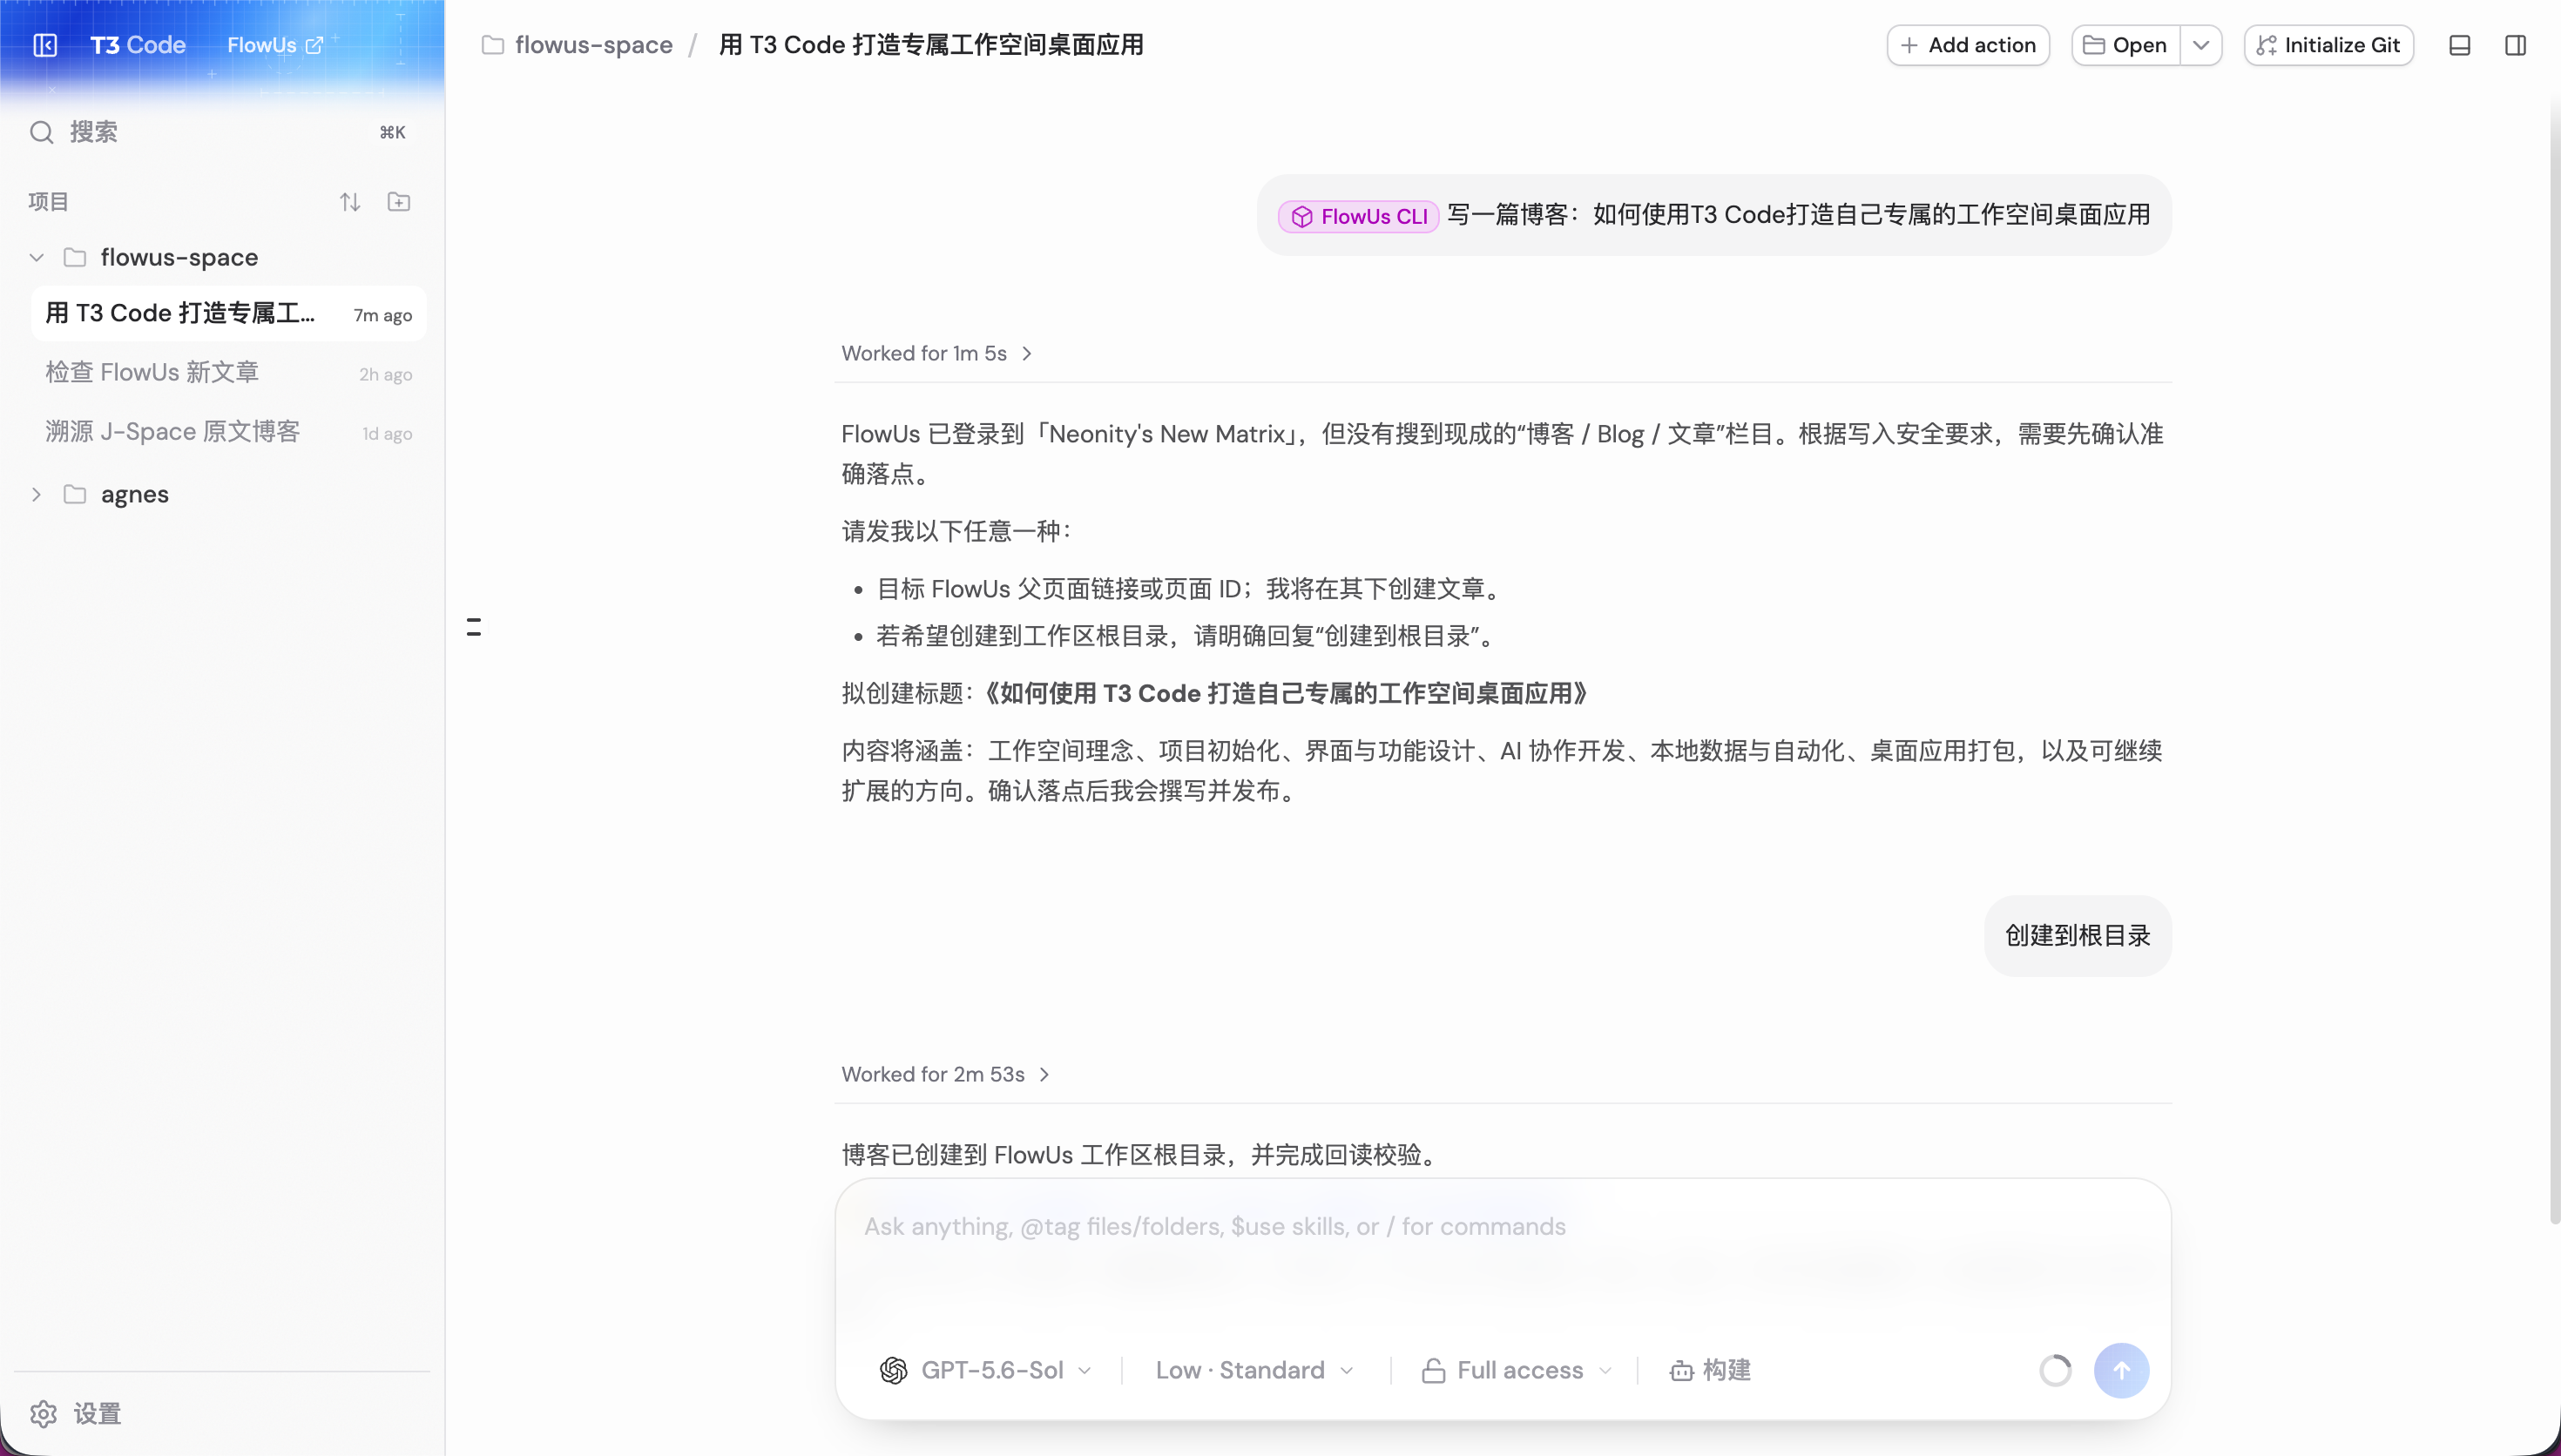The image size is (2561, 1456).
Task: Sort projects with the arrows icon
Action: point(349,202)
